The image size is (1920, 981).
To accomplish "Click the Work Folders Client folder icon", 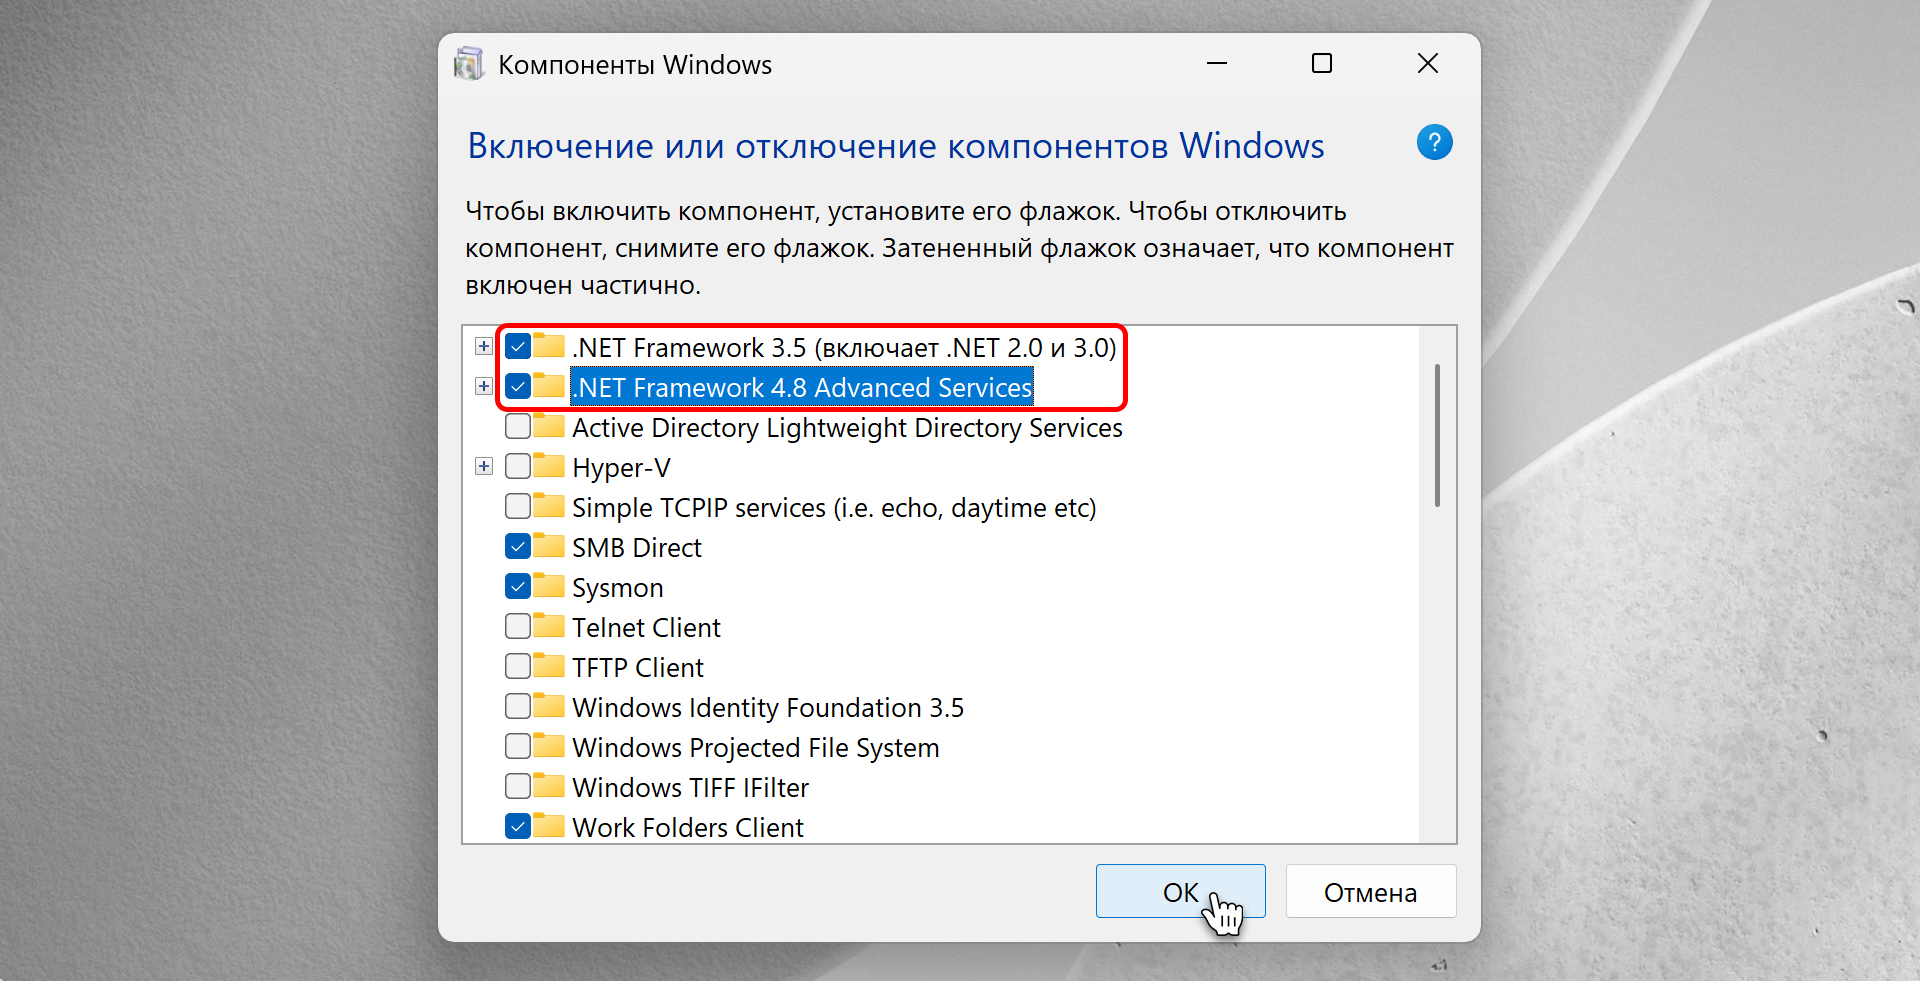I will (549, 826).
